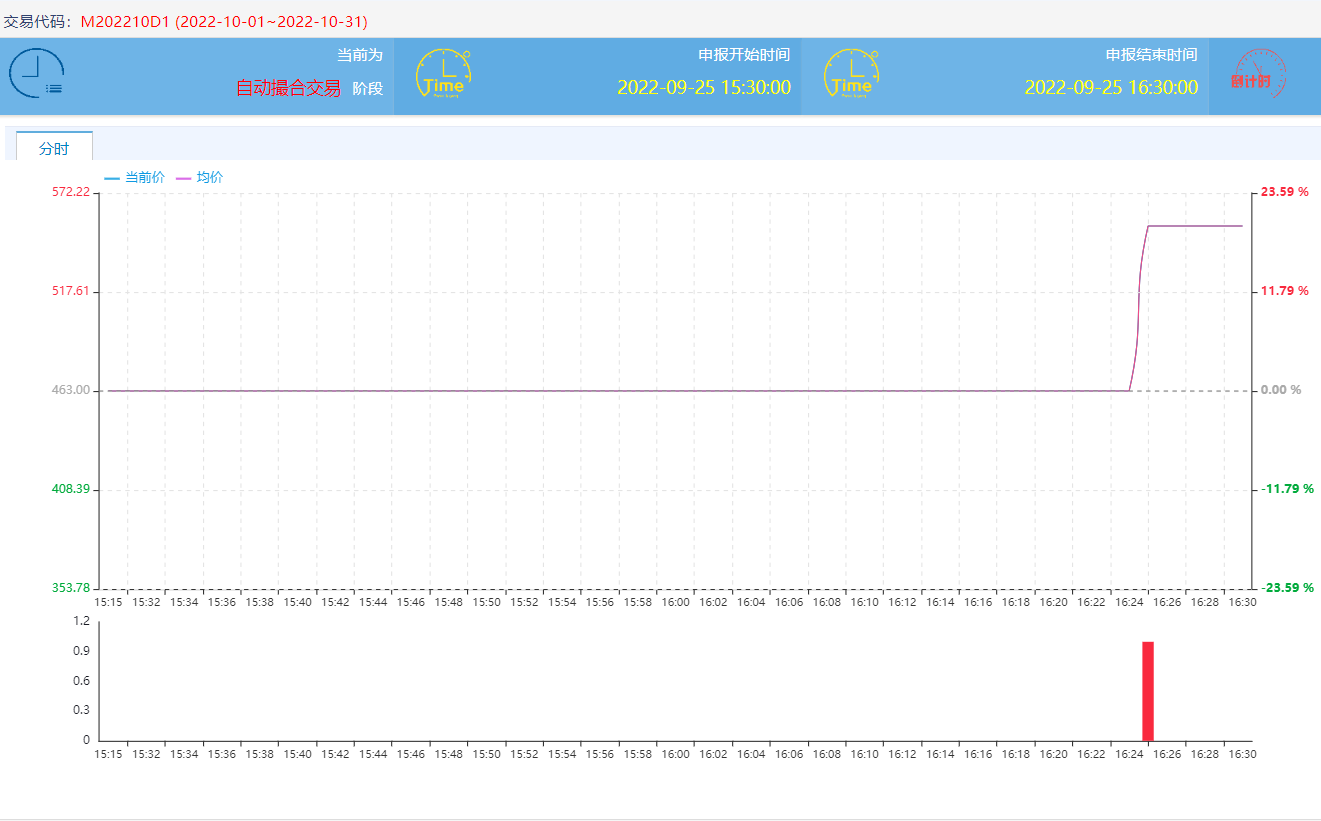Switch to the 分时 tab

54,148
